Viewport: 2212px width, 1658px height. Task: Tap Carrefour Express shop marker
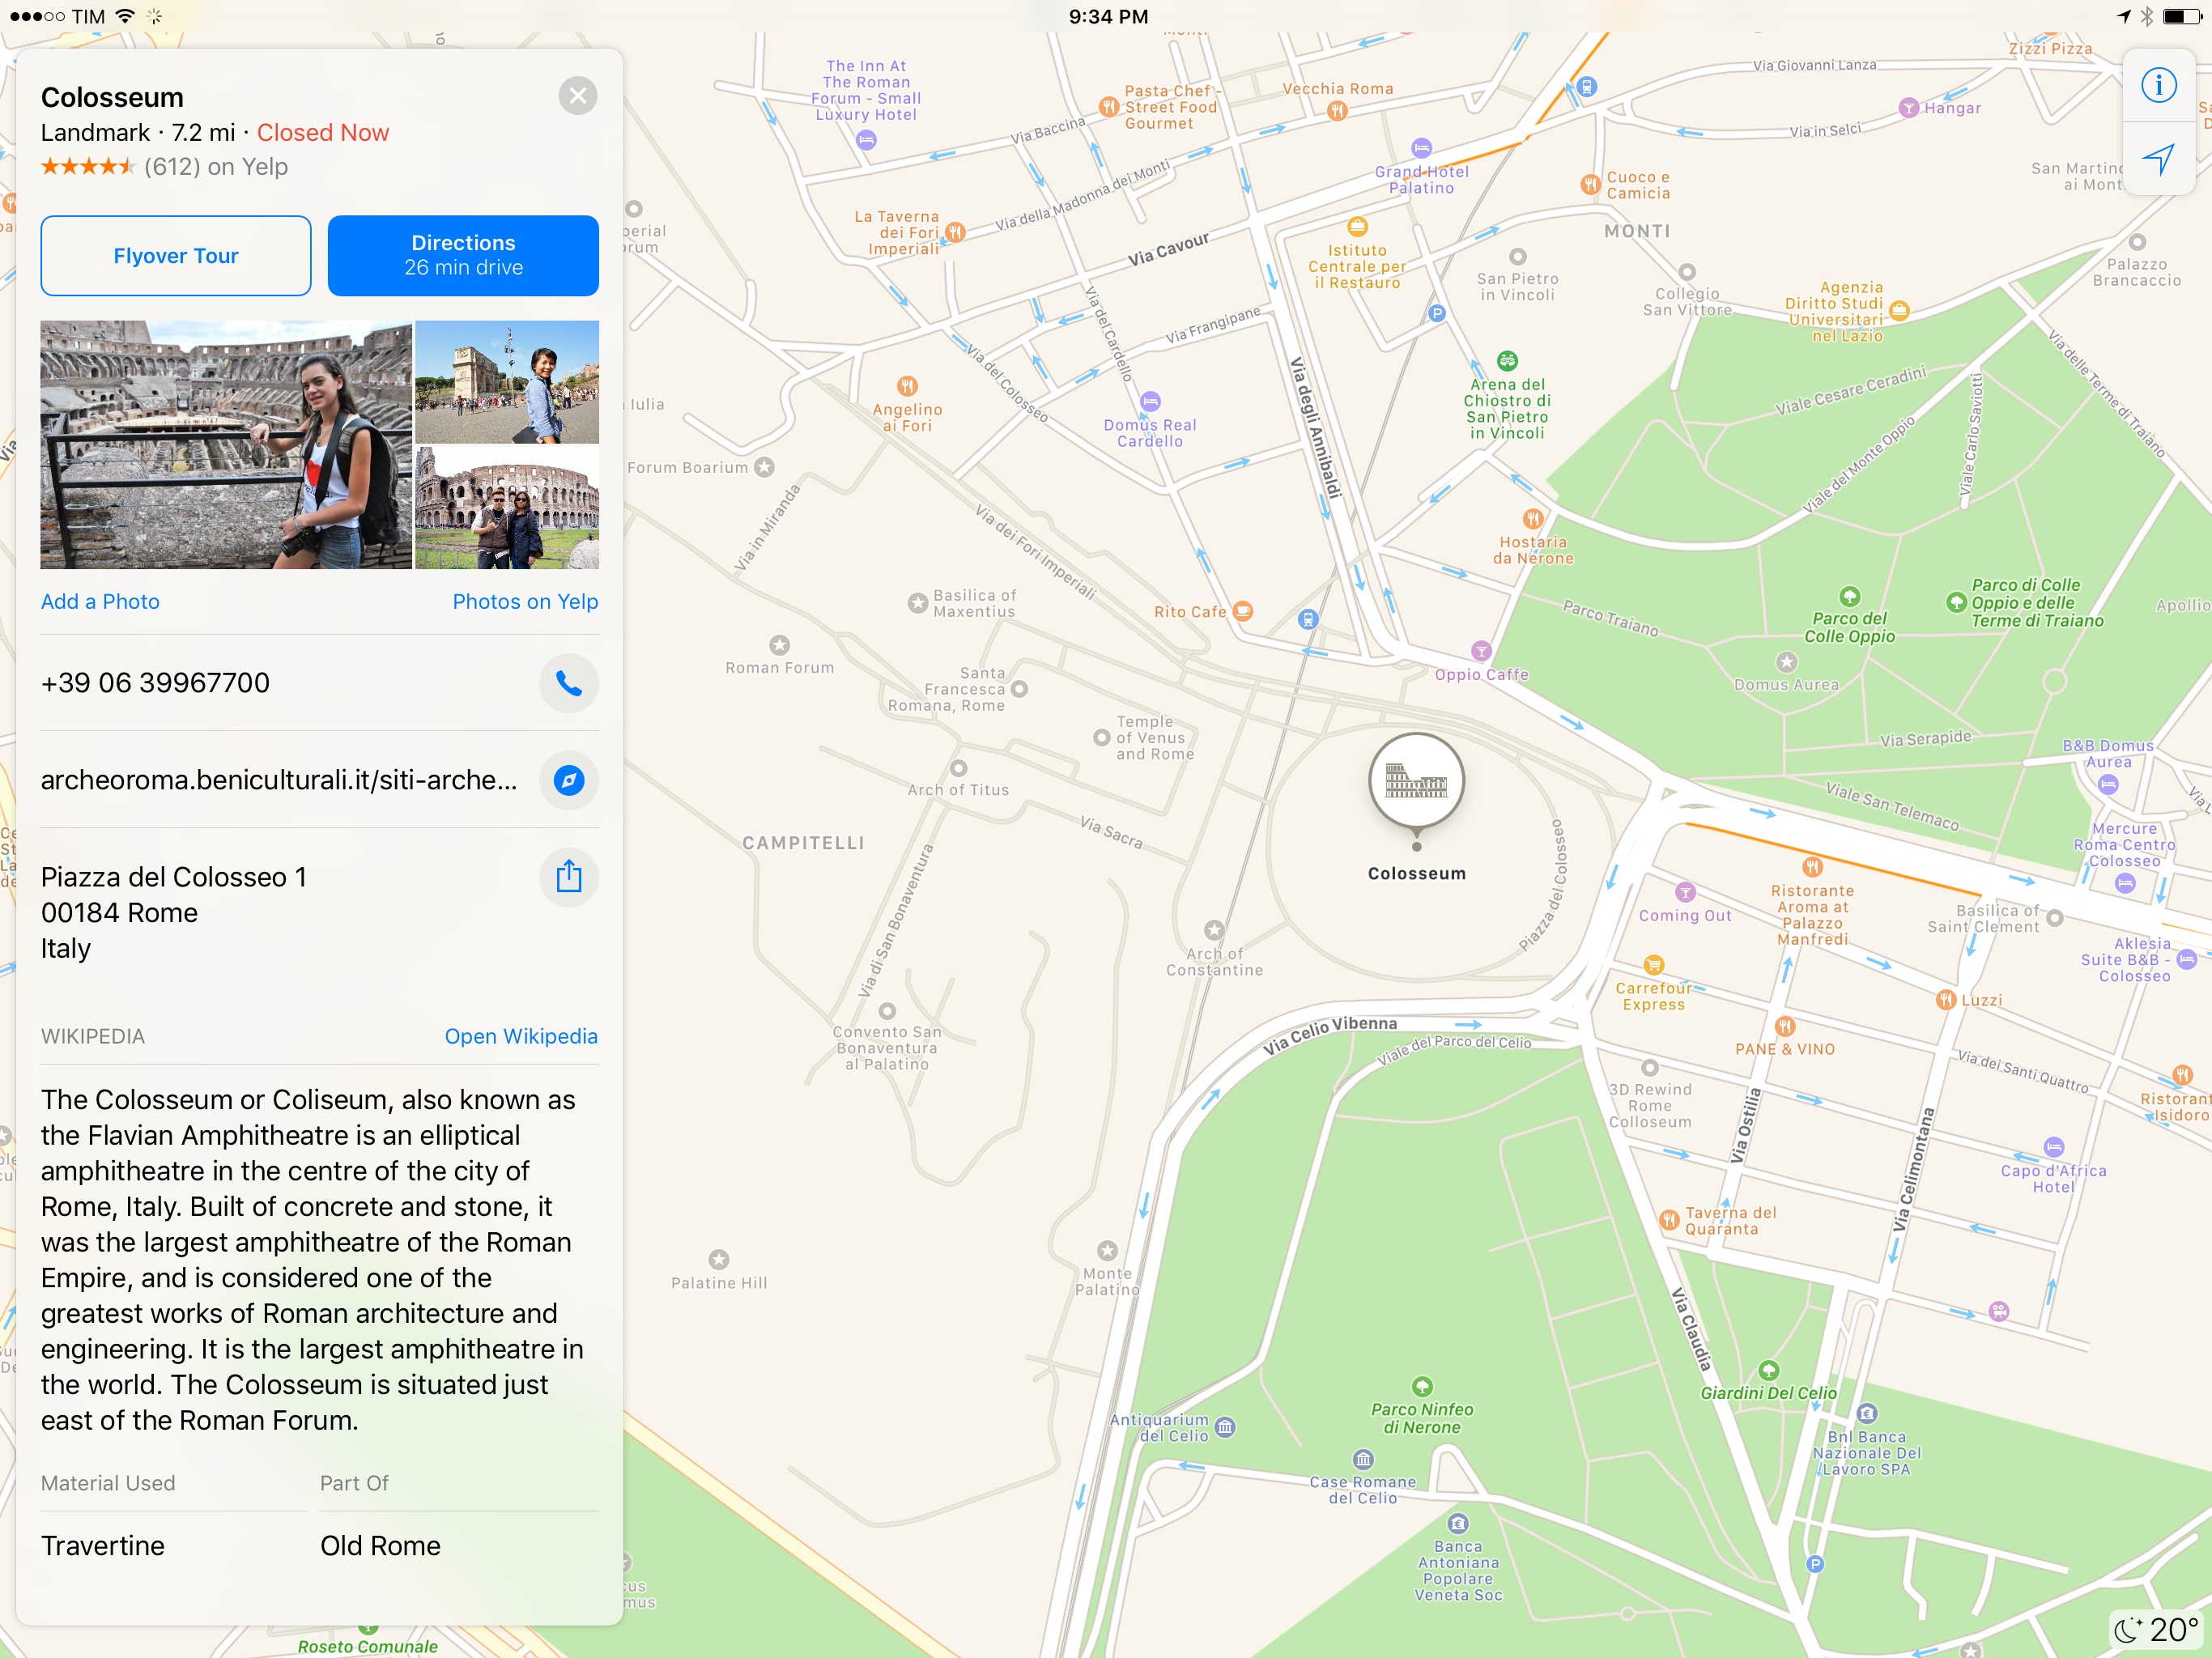(x=1654, y=965)
